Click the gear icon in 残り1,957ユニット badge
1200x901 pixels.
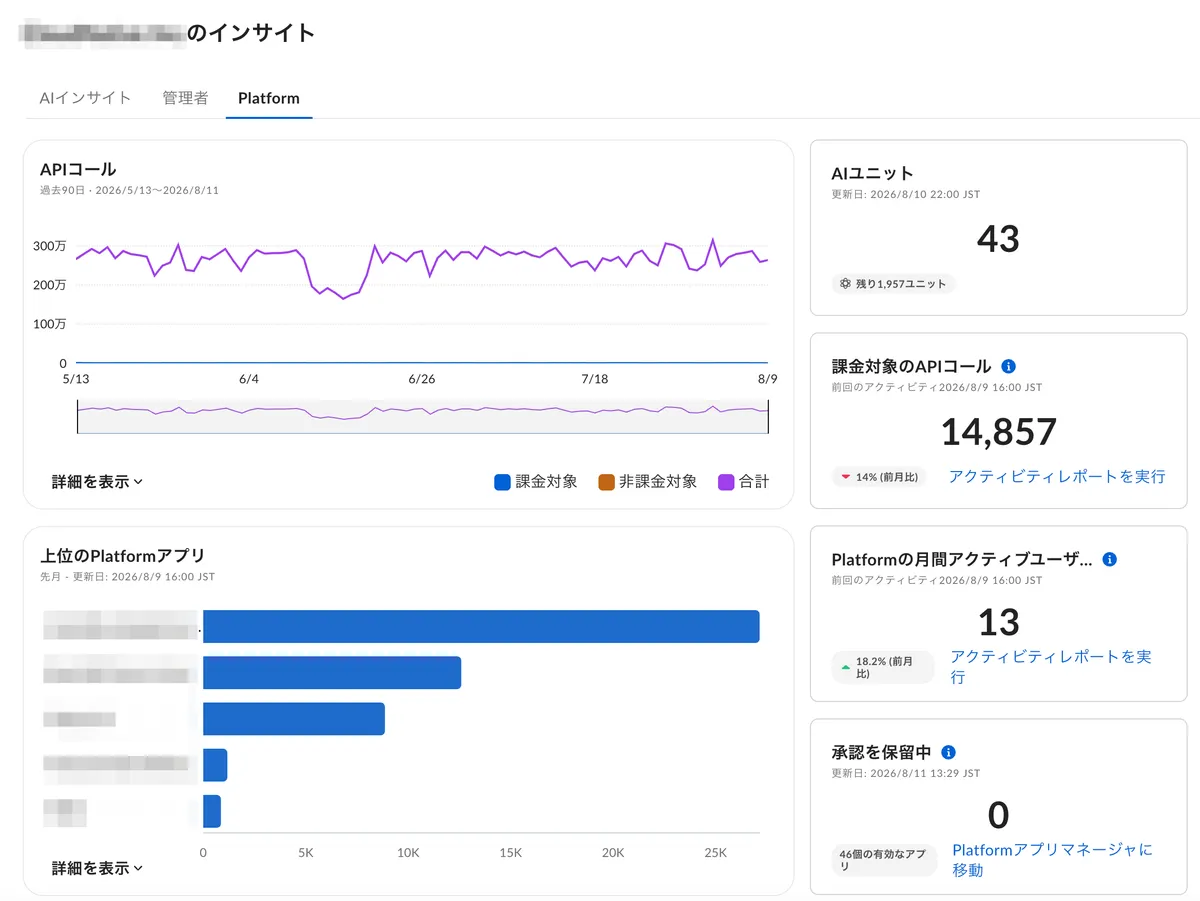pos(846,284)
